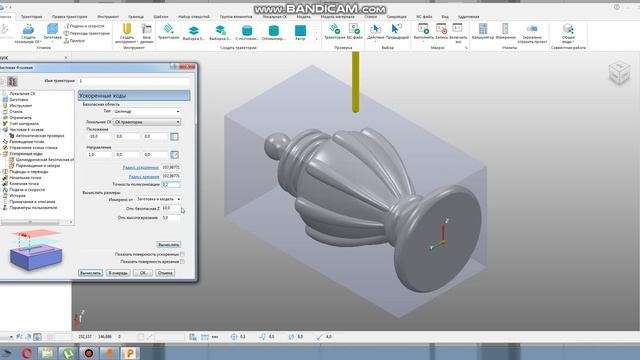640x360 pixels.
Task: Open the Инструмент ribbon tab
Action: point(108,17)
